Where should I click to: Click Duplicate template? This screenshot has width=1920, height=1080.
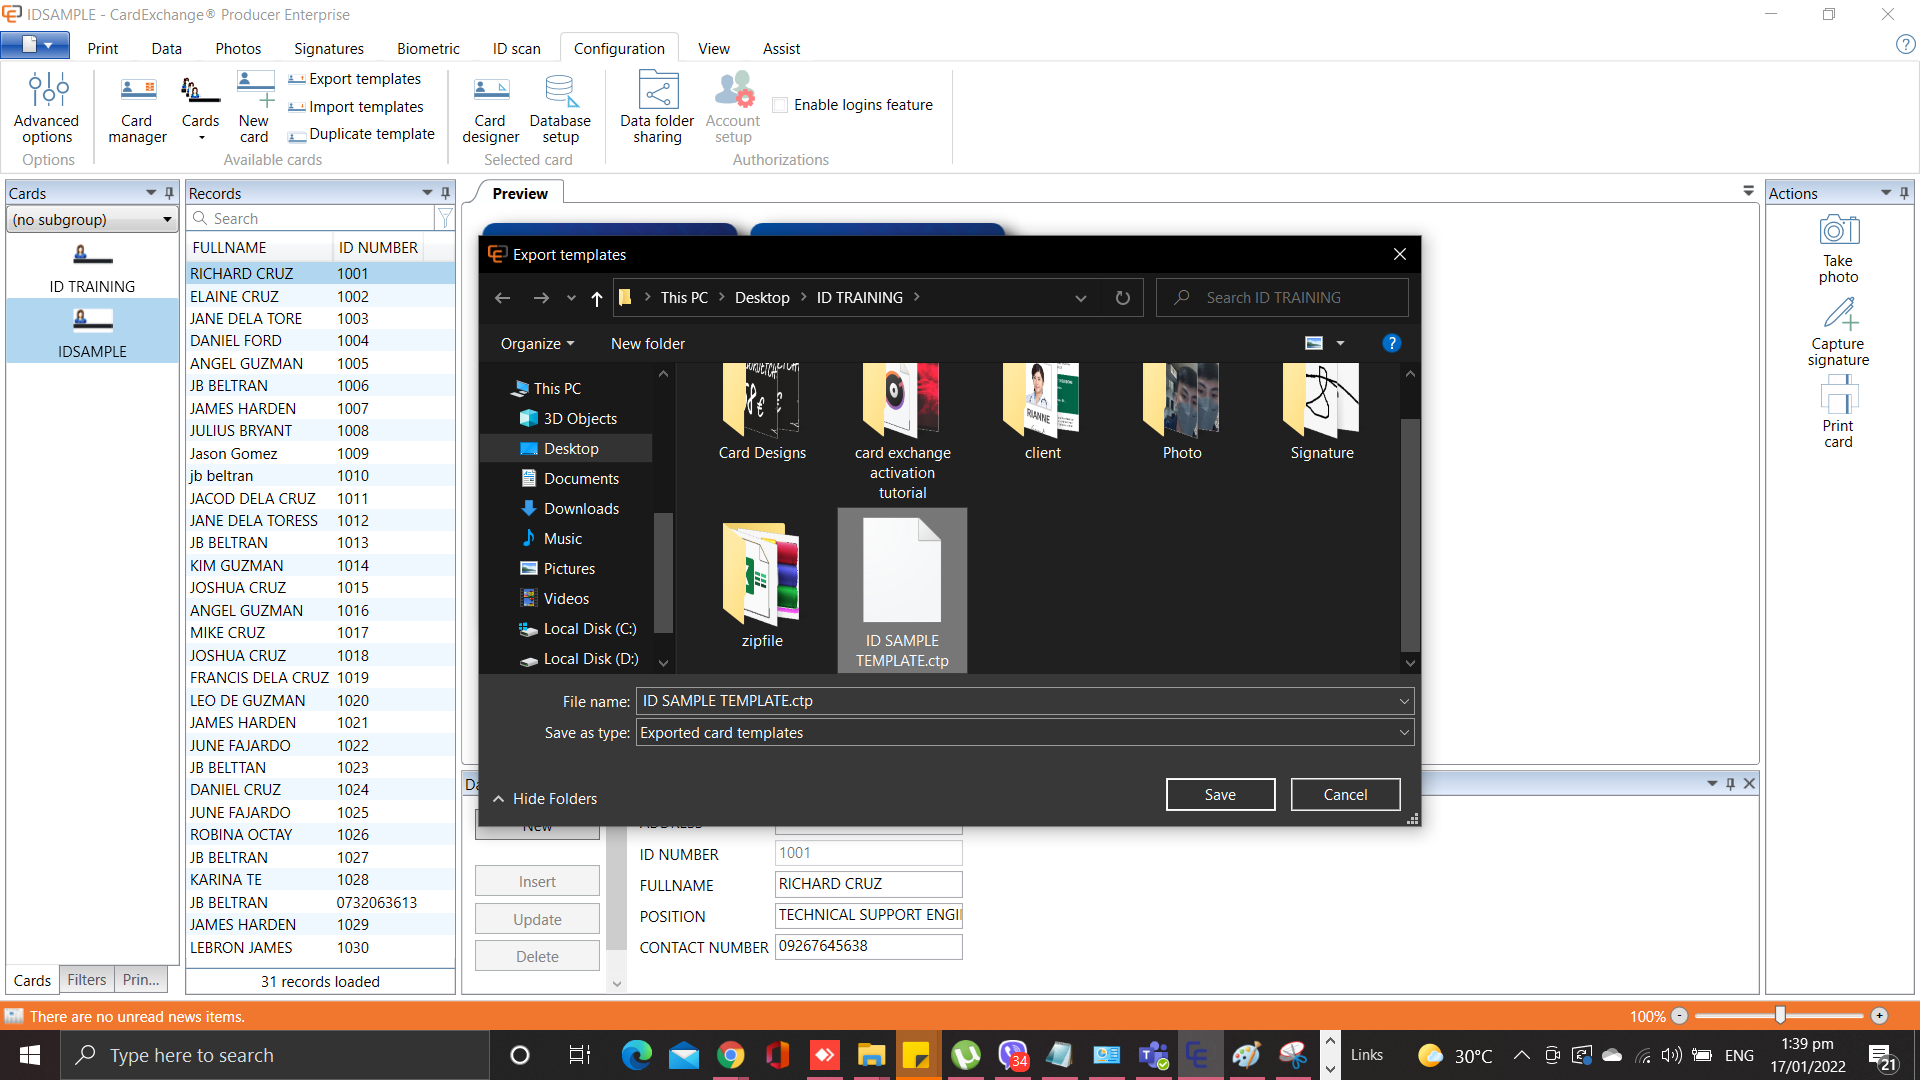pos(362,134)
